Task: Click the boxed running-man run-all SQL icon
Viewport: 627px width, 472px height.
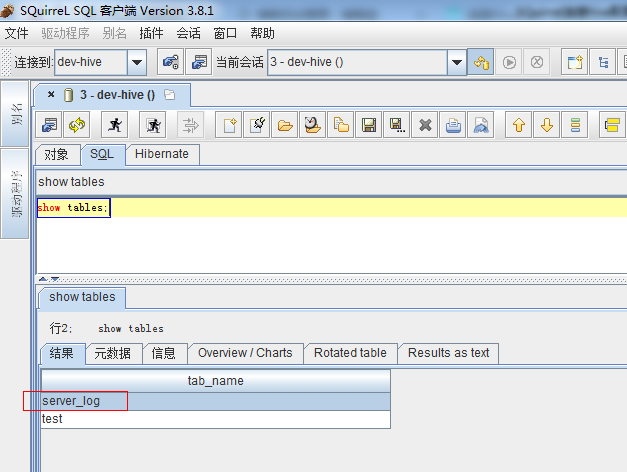Action: click(153, 125)
